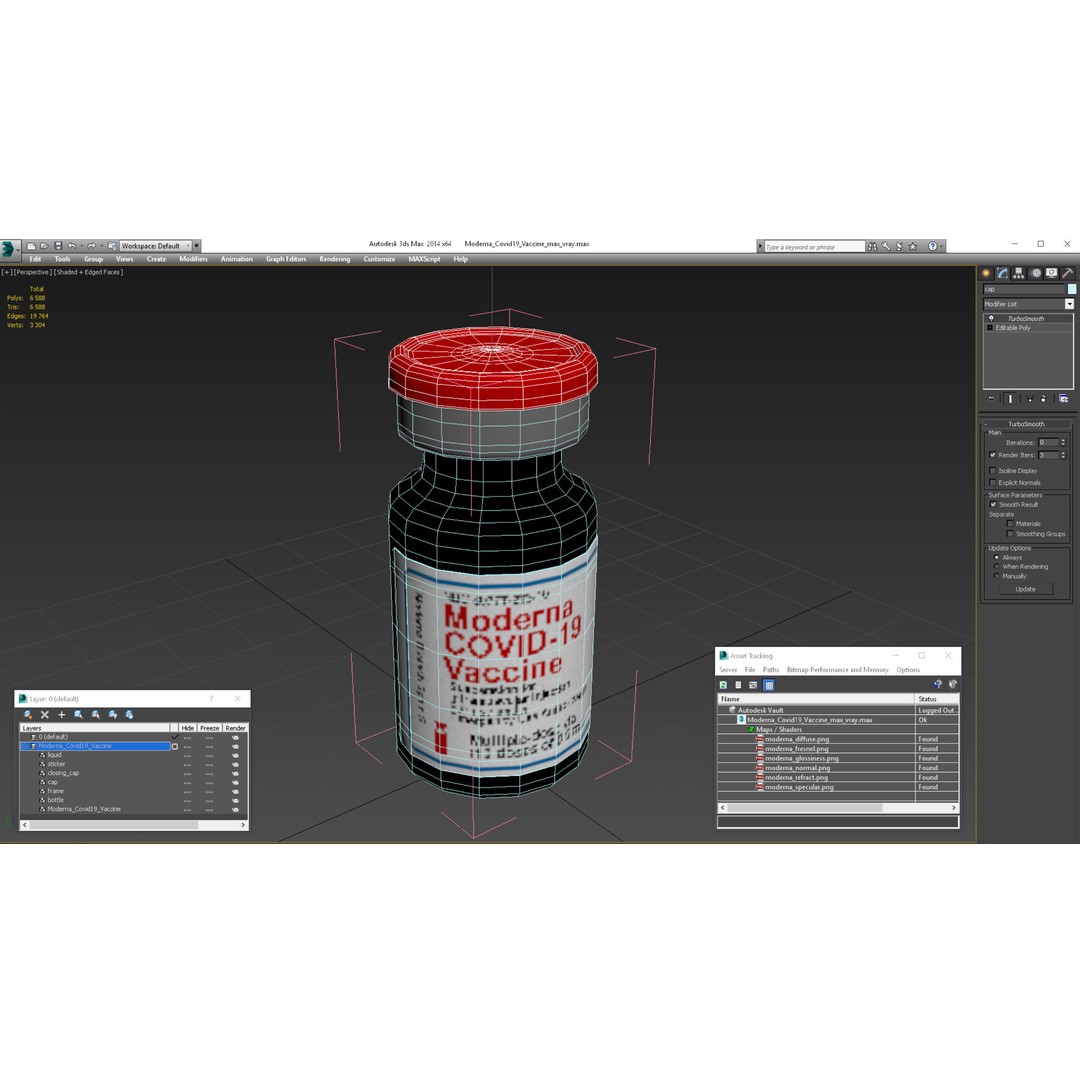Open the Workspace: Default dropdown
Viewport: 1080px width, 1080px height.
pyautogui.click(x=156, y=246)
